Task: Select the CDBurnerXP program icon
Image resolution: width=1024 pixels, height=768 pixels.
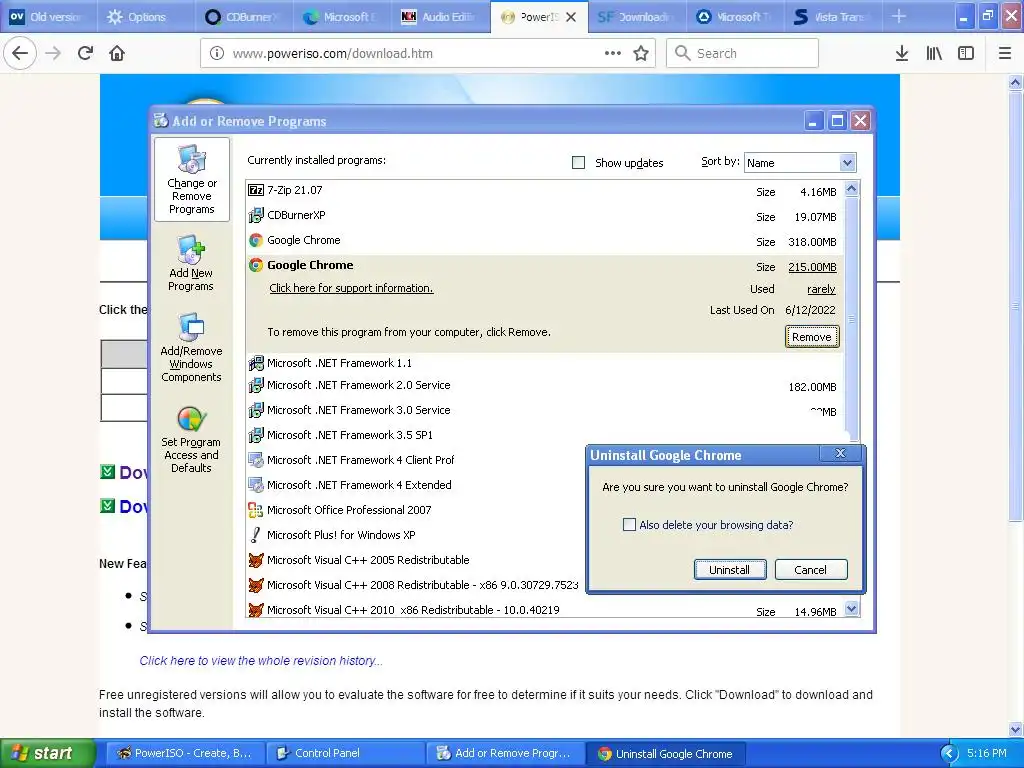Action: pyautogui.click(x=256, y=215)
